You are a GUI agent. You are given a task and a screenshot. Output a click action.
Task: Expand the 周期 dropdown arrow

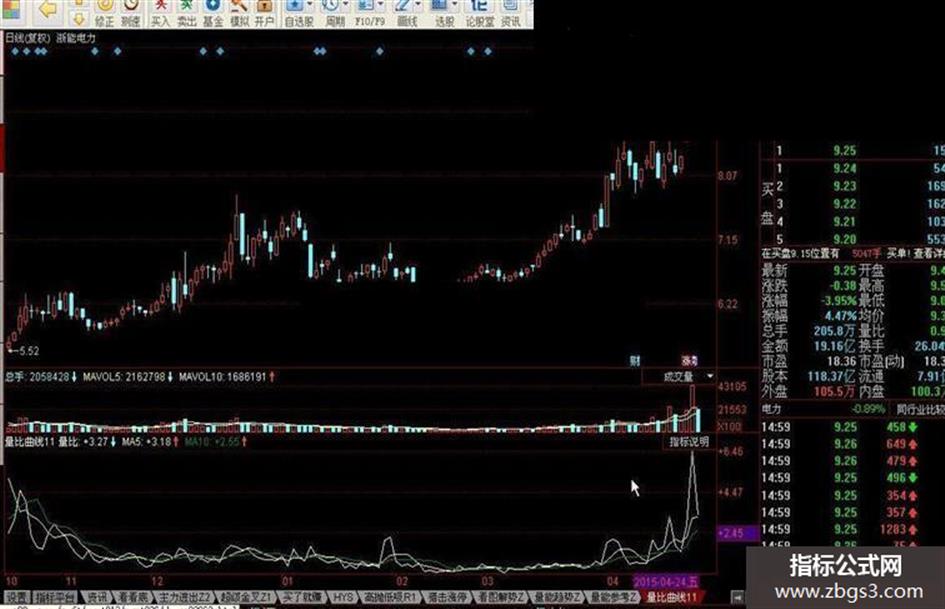tap(347, 5)
